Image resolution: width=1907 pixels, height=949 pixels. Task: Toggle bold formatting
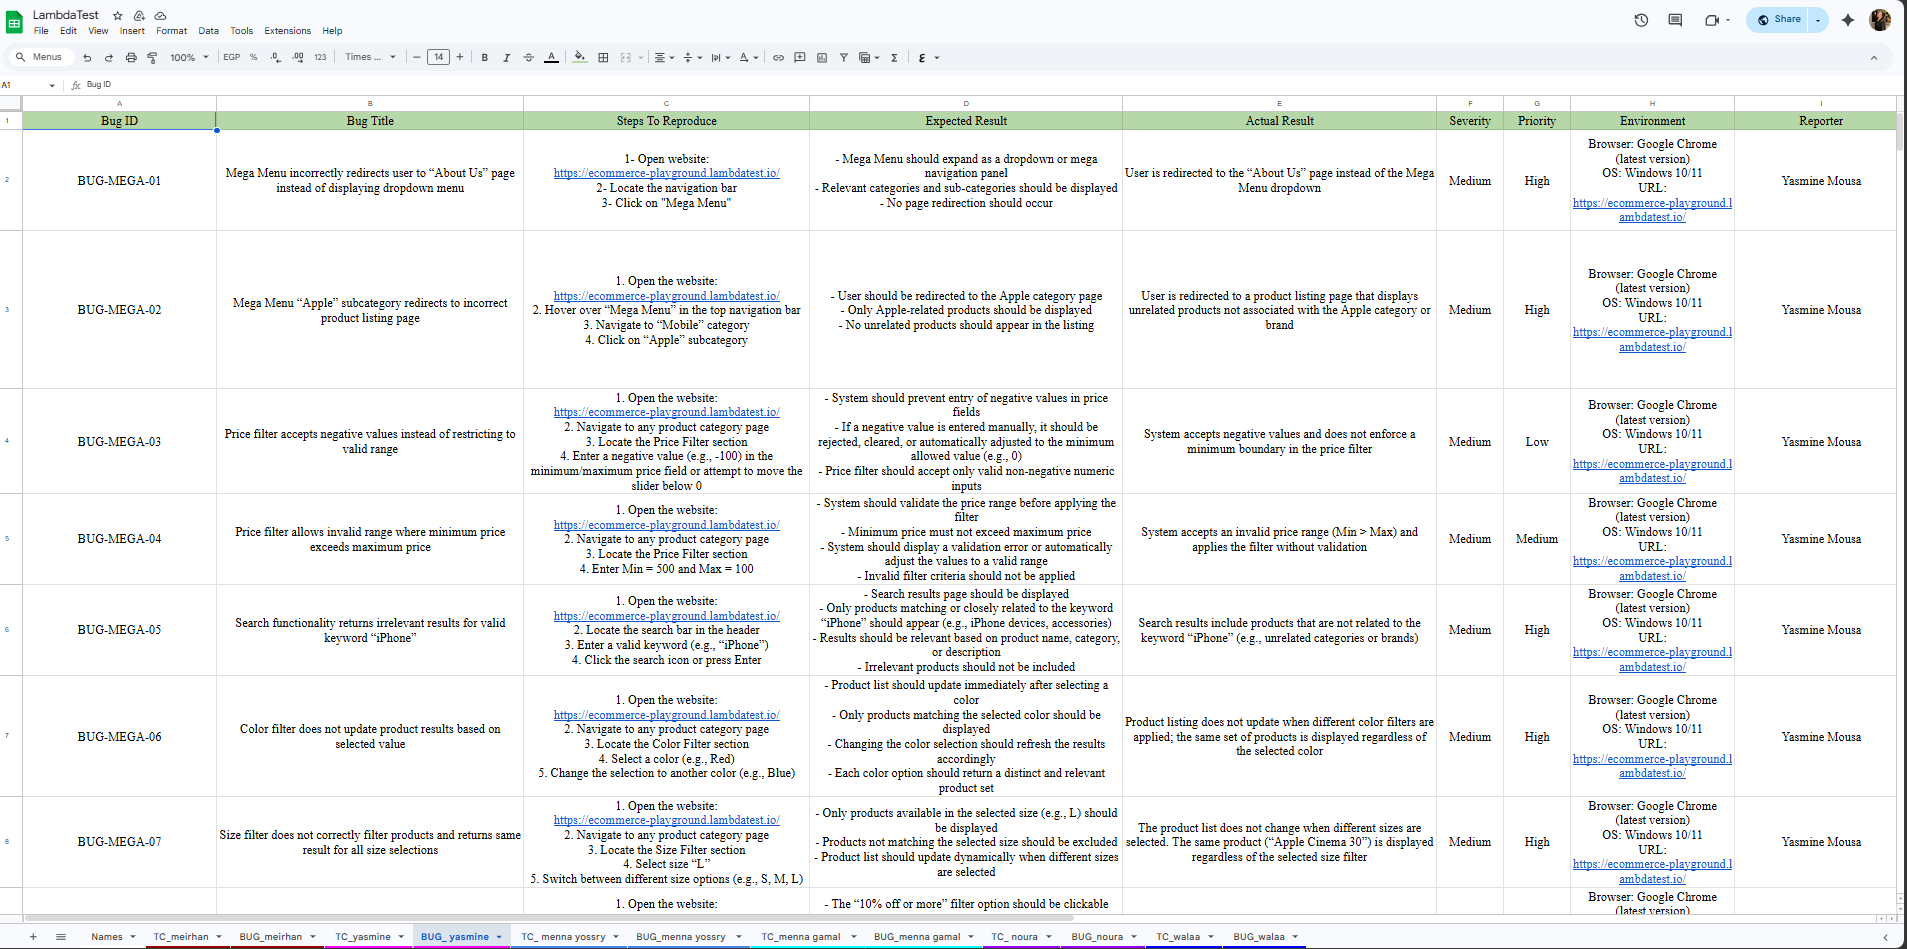coord(485,58)
